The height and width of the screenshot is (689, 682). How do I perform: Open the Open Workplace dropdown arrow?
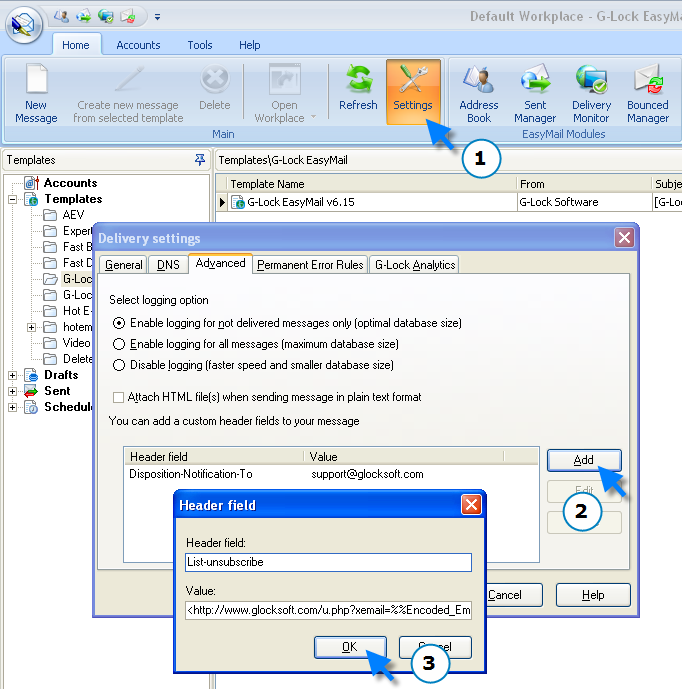tap(313, 117)
